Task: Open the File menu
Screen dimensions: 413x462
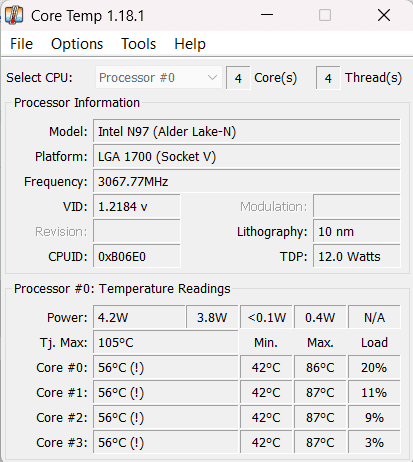Action: coord(21,44)
